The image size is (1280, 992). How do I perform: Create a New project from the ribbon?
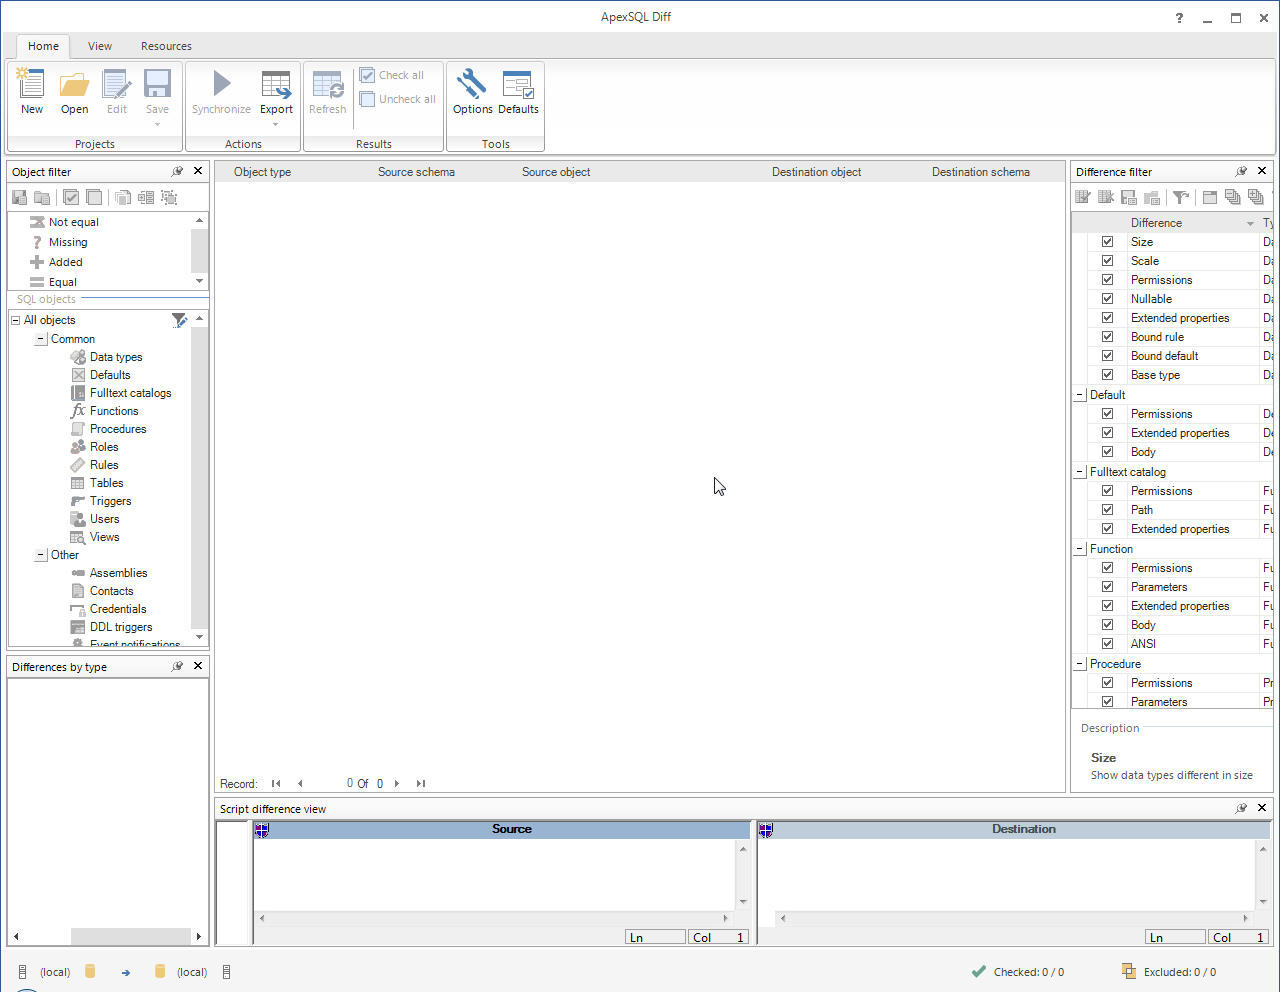(x=32, y=92)
